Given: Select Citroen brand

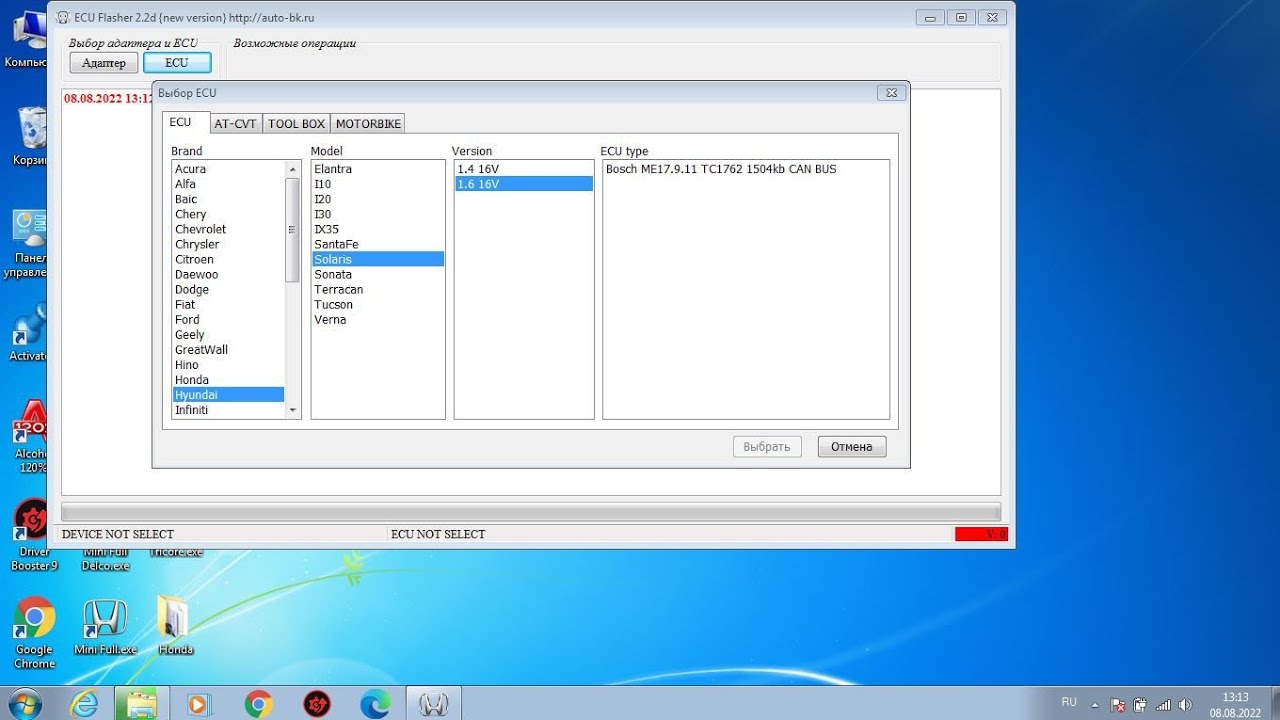Looking at the screenshot, I should point(228,259).
